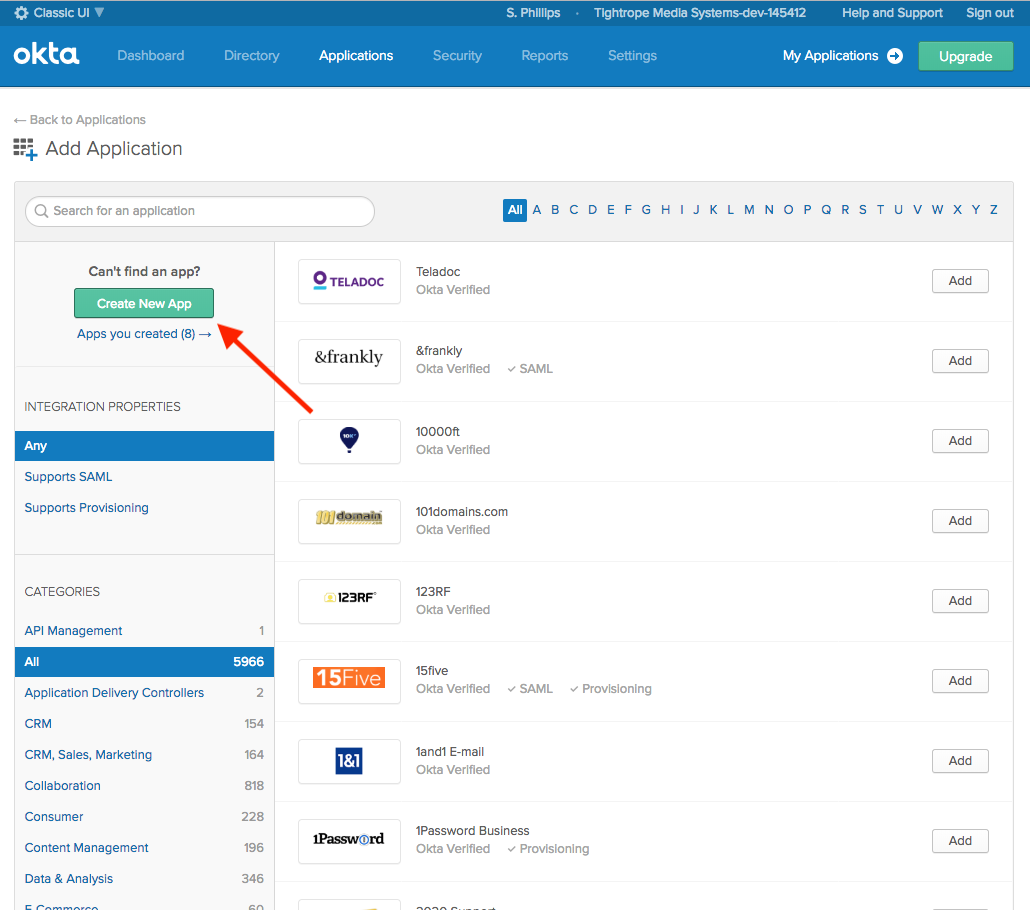
Task: Click the Upgrade button
Action: click(x=965, y=57)
